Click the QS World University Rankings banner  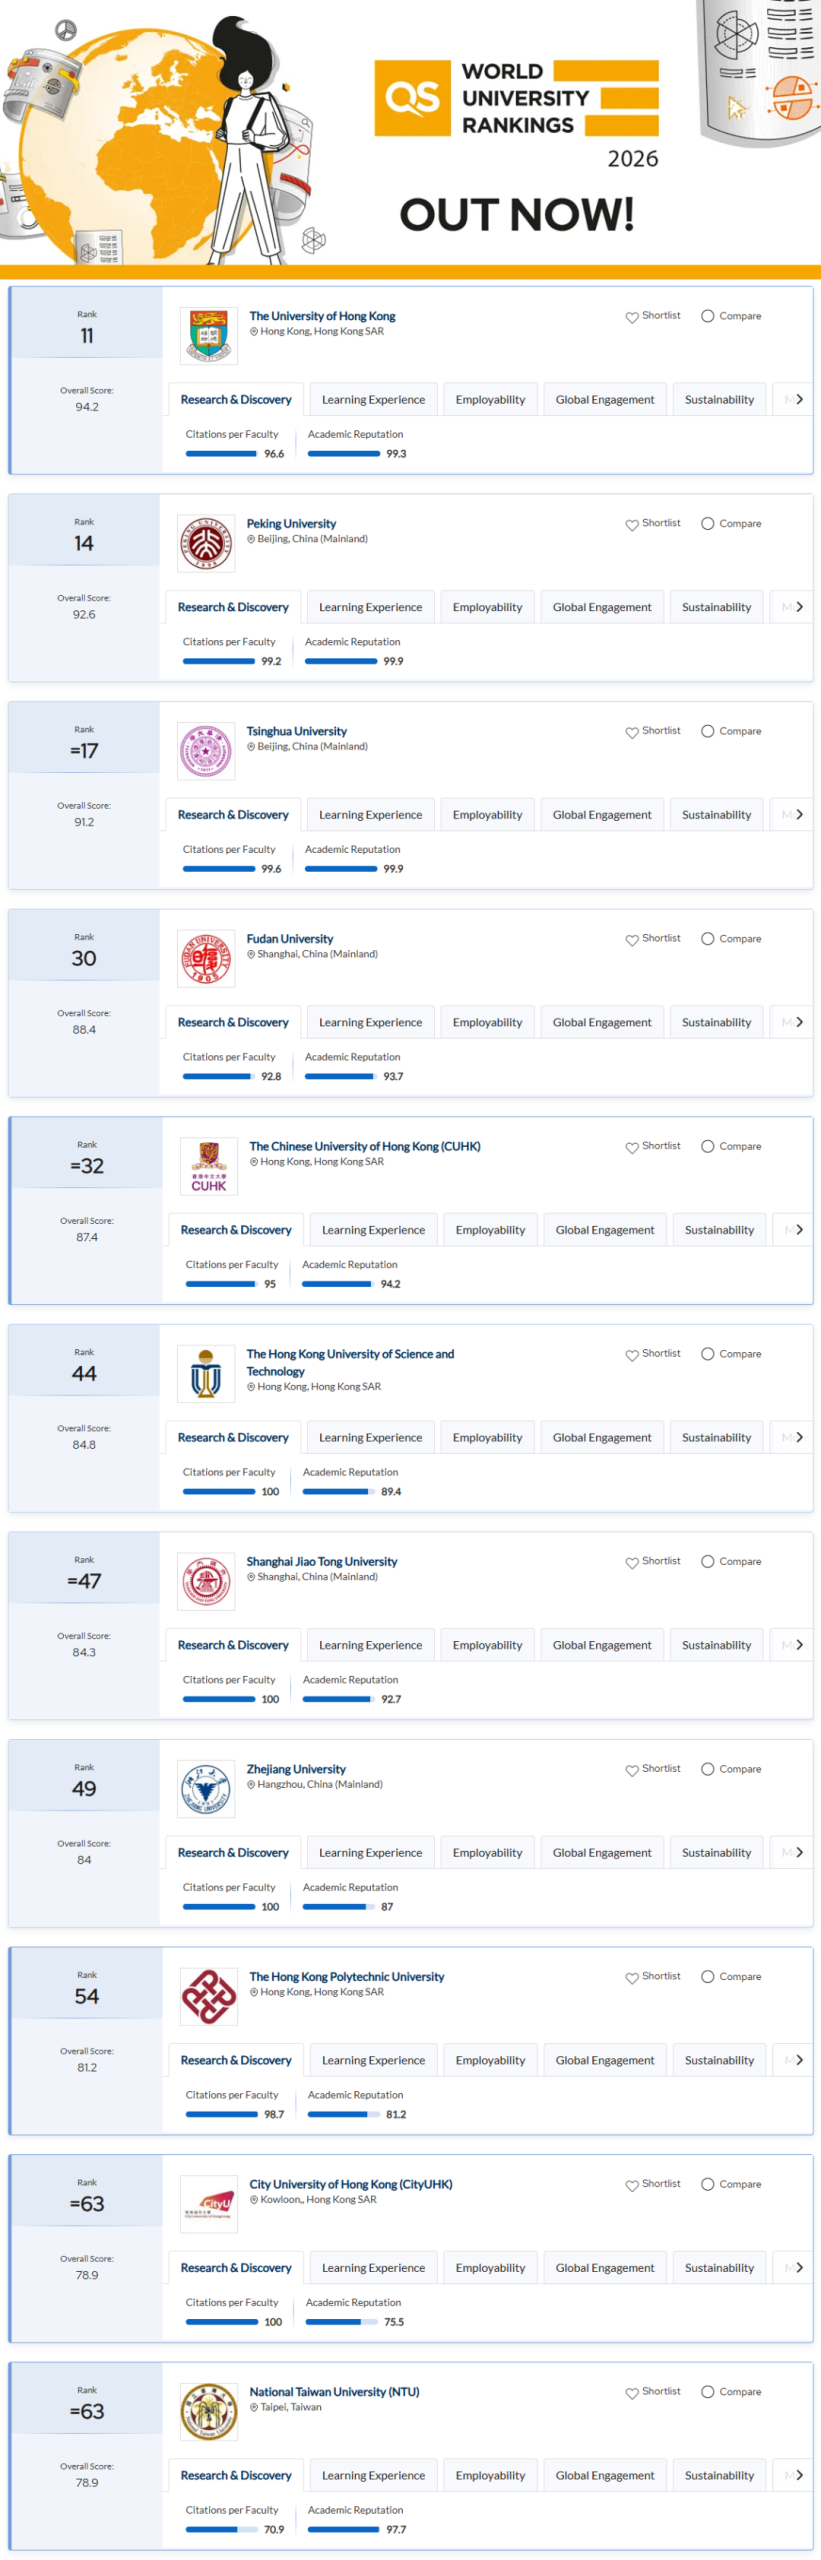[x=516, y=98]
